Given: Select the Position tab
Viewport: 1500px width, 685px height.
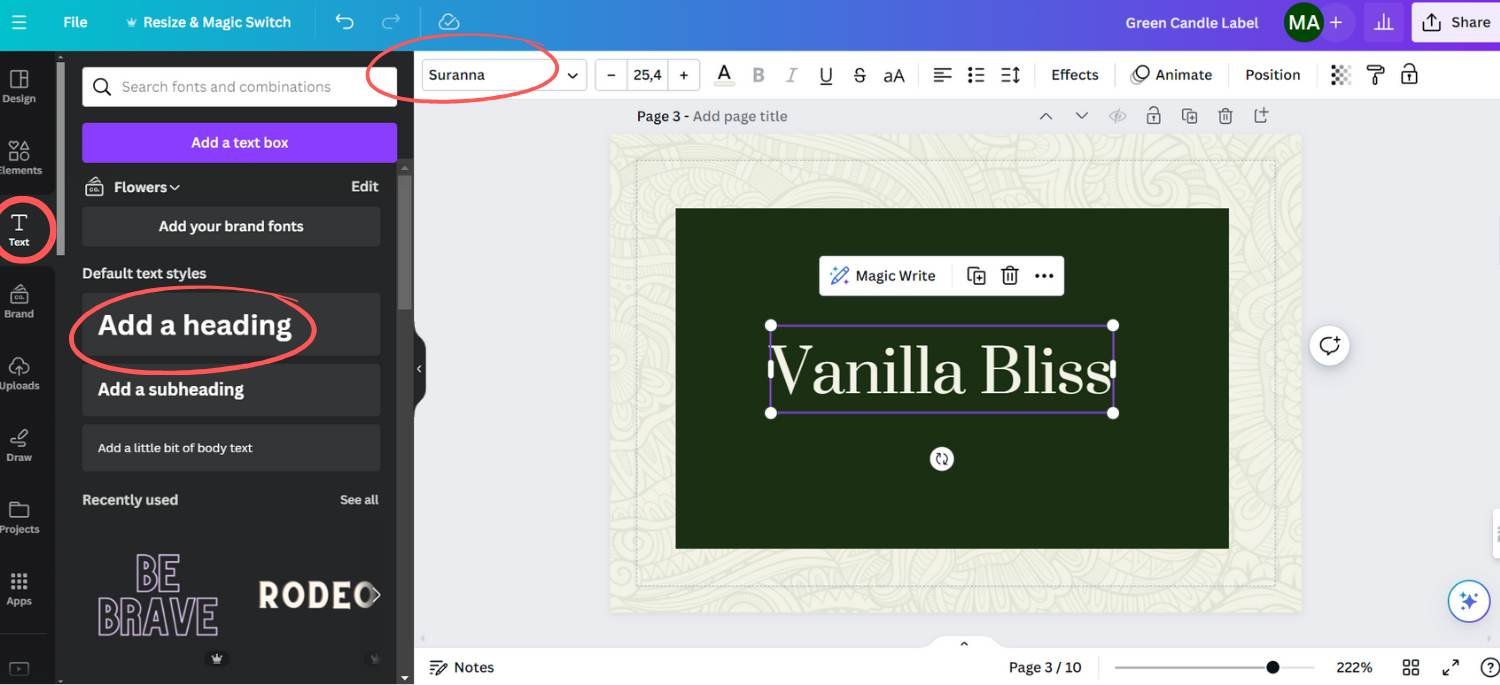Looking at the screenshot, I should 1272,74.
